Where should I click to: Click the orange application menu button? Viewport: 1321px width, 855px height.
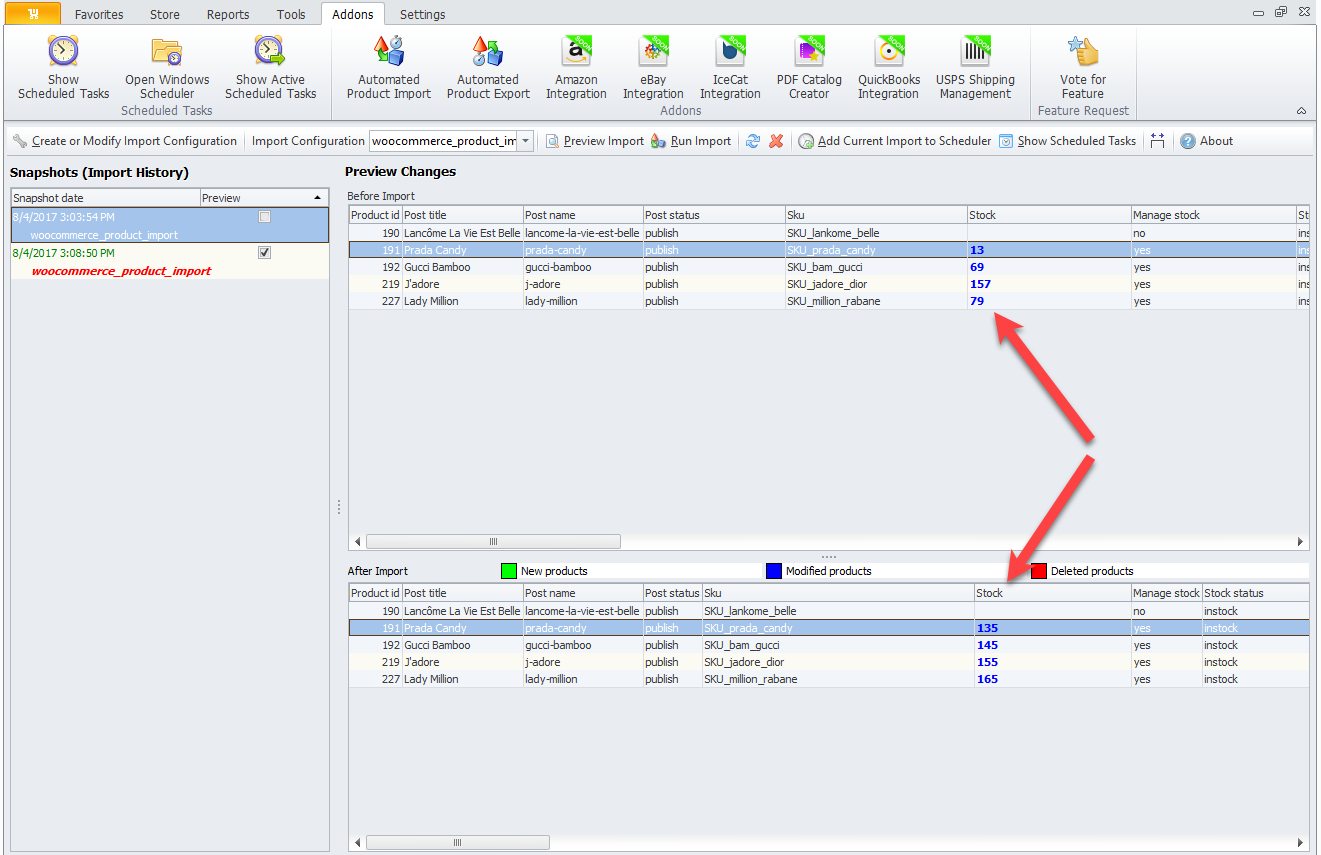click(33, 14)
